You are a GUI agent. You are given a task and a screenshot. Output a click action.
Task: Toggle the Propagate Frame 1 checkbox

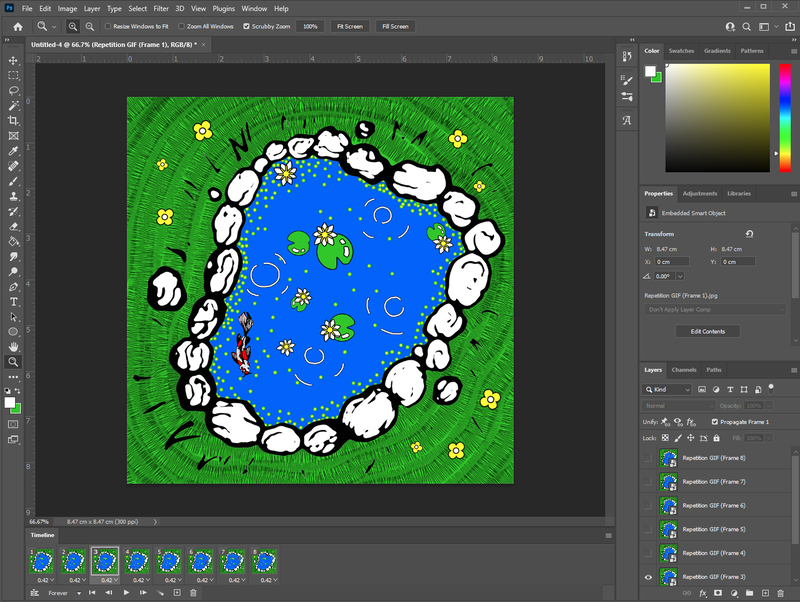click(x=714, y=422)
